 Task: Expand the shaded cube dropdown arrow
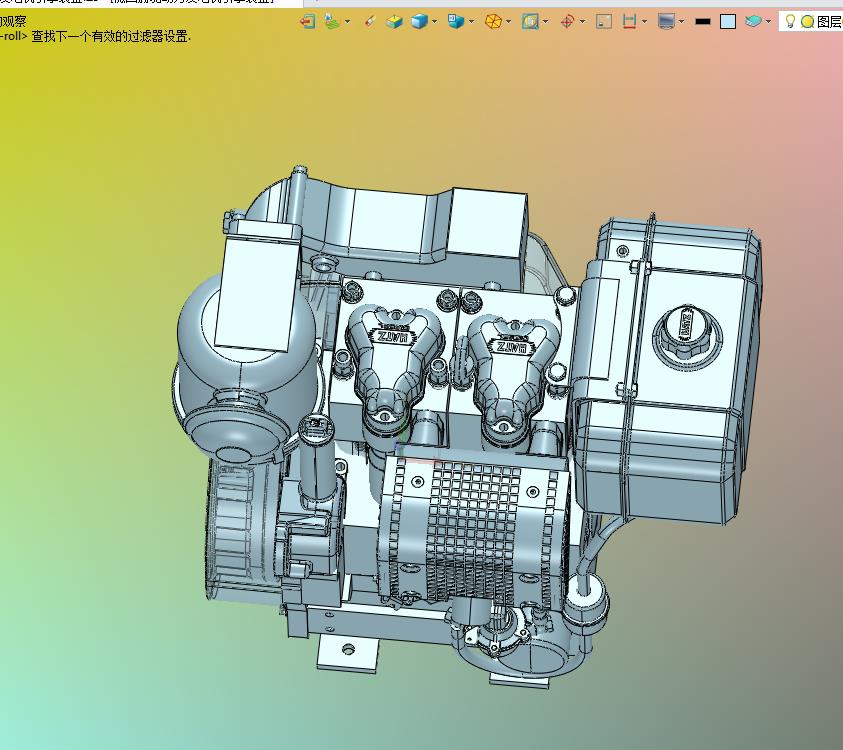coord(434,22)
